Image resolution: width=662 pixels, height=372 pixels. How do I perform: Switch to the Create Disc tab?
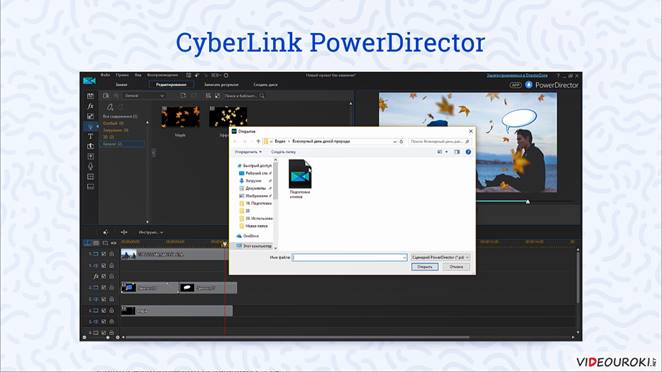266,84
